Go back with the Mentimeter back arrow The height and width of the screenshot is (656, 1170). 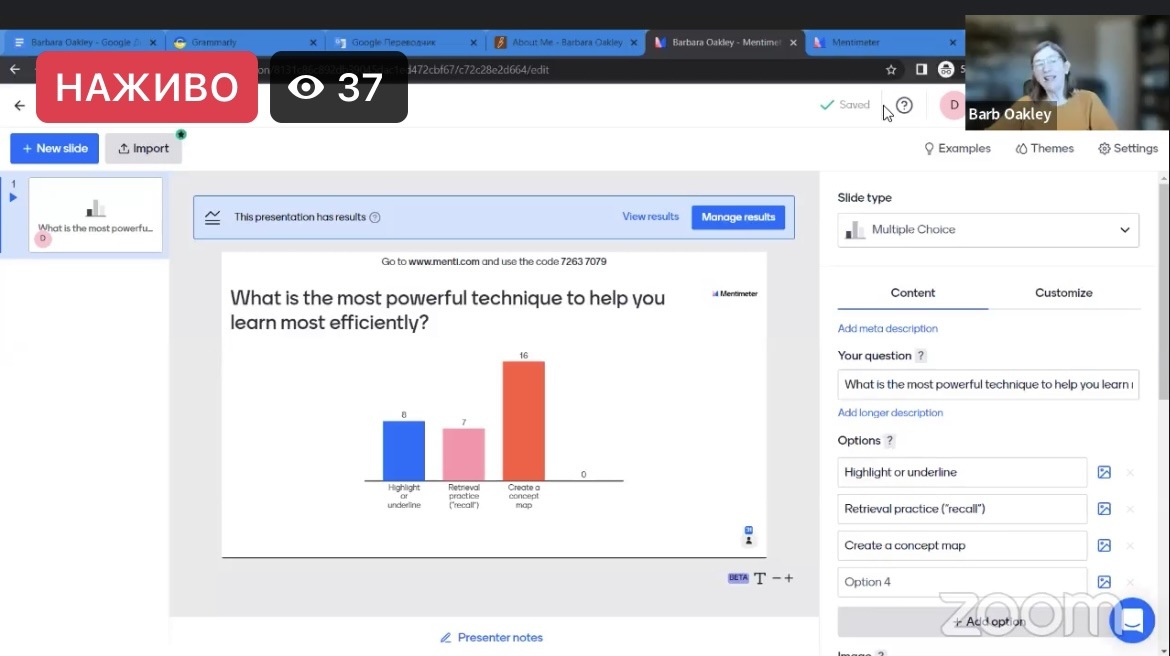(x=19, y=105)
